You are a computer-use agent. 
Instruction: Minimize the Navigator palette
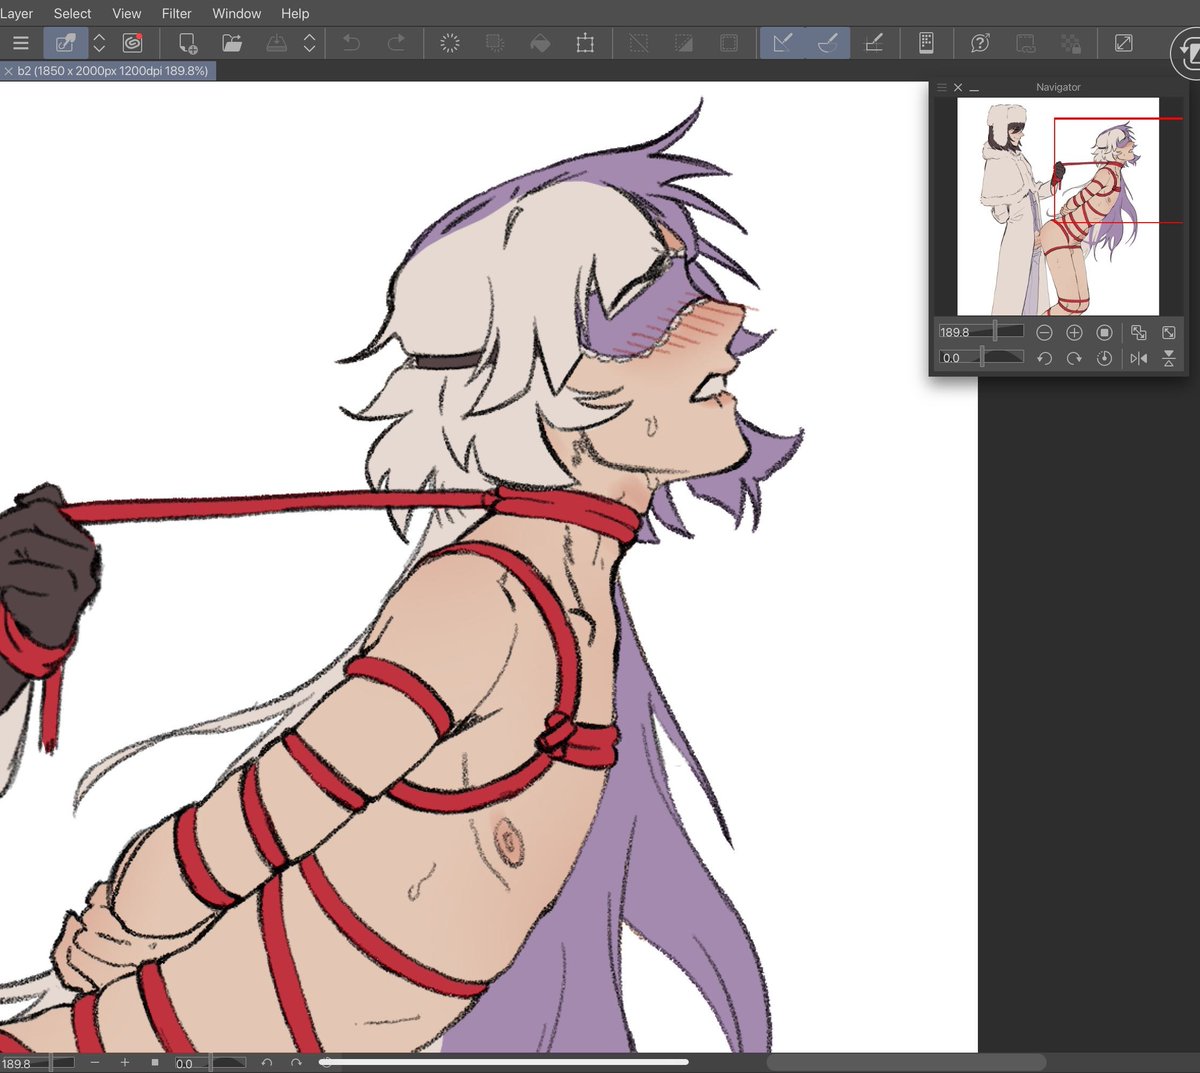point(974,89)
